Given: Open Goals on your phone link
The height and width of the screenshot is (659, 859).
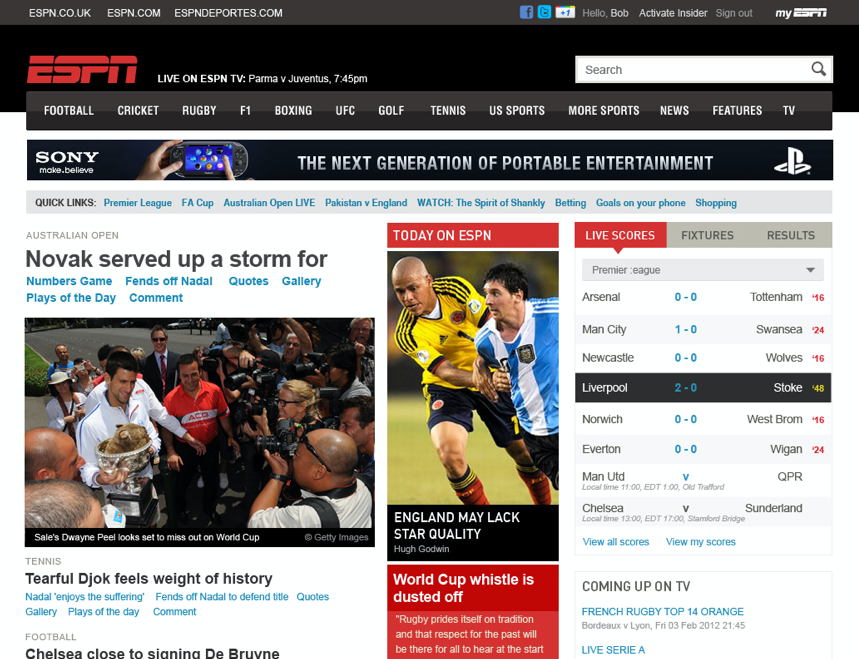Looking at the screenshot, I should [640, 203].
